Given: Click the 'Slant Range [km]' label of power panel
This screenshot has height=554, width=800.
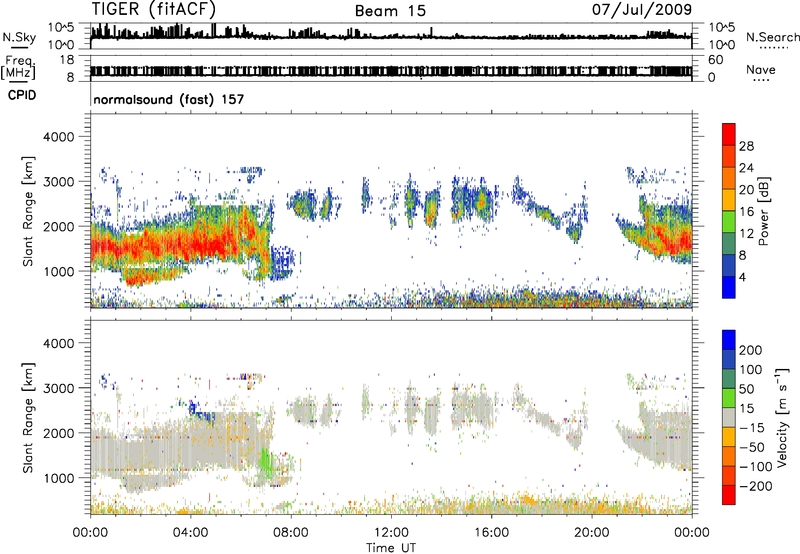Looking at the screenshot, I should tap(28, 211).
